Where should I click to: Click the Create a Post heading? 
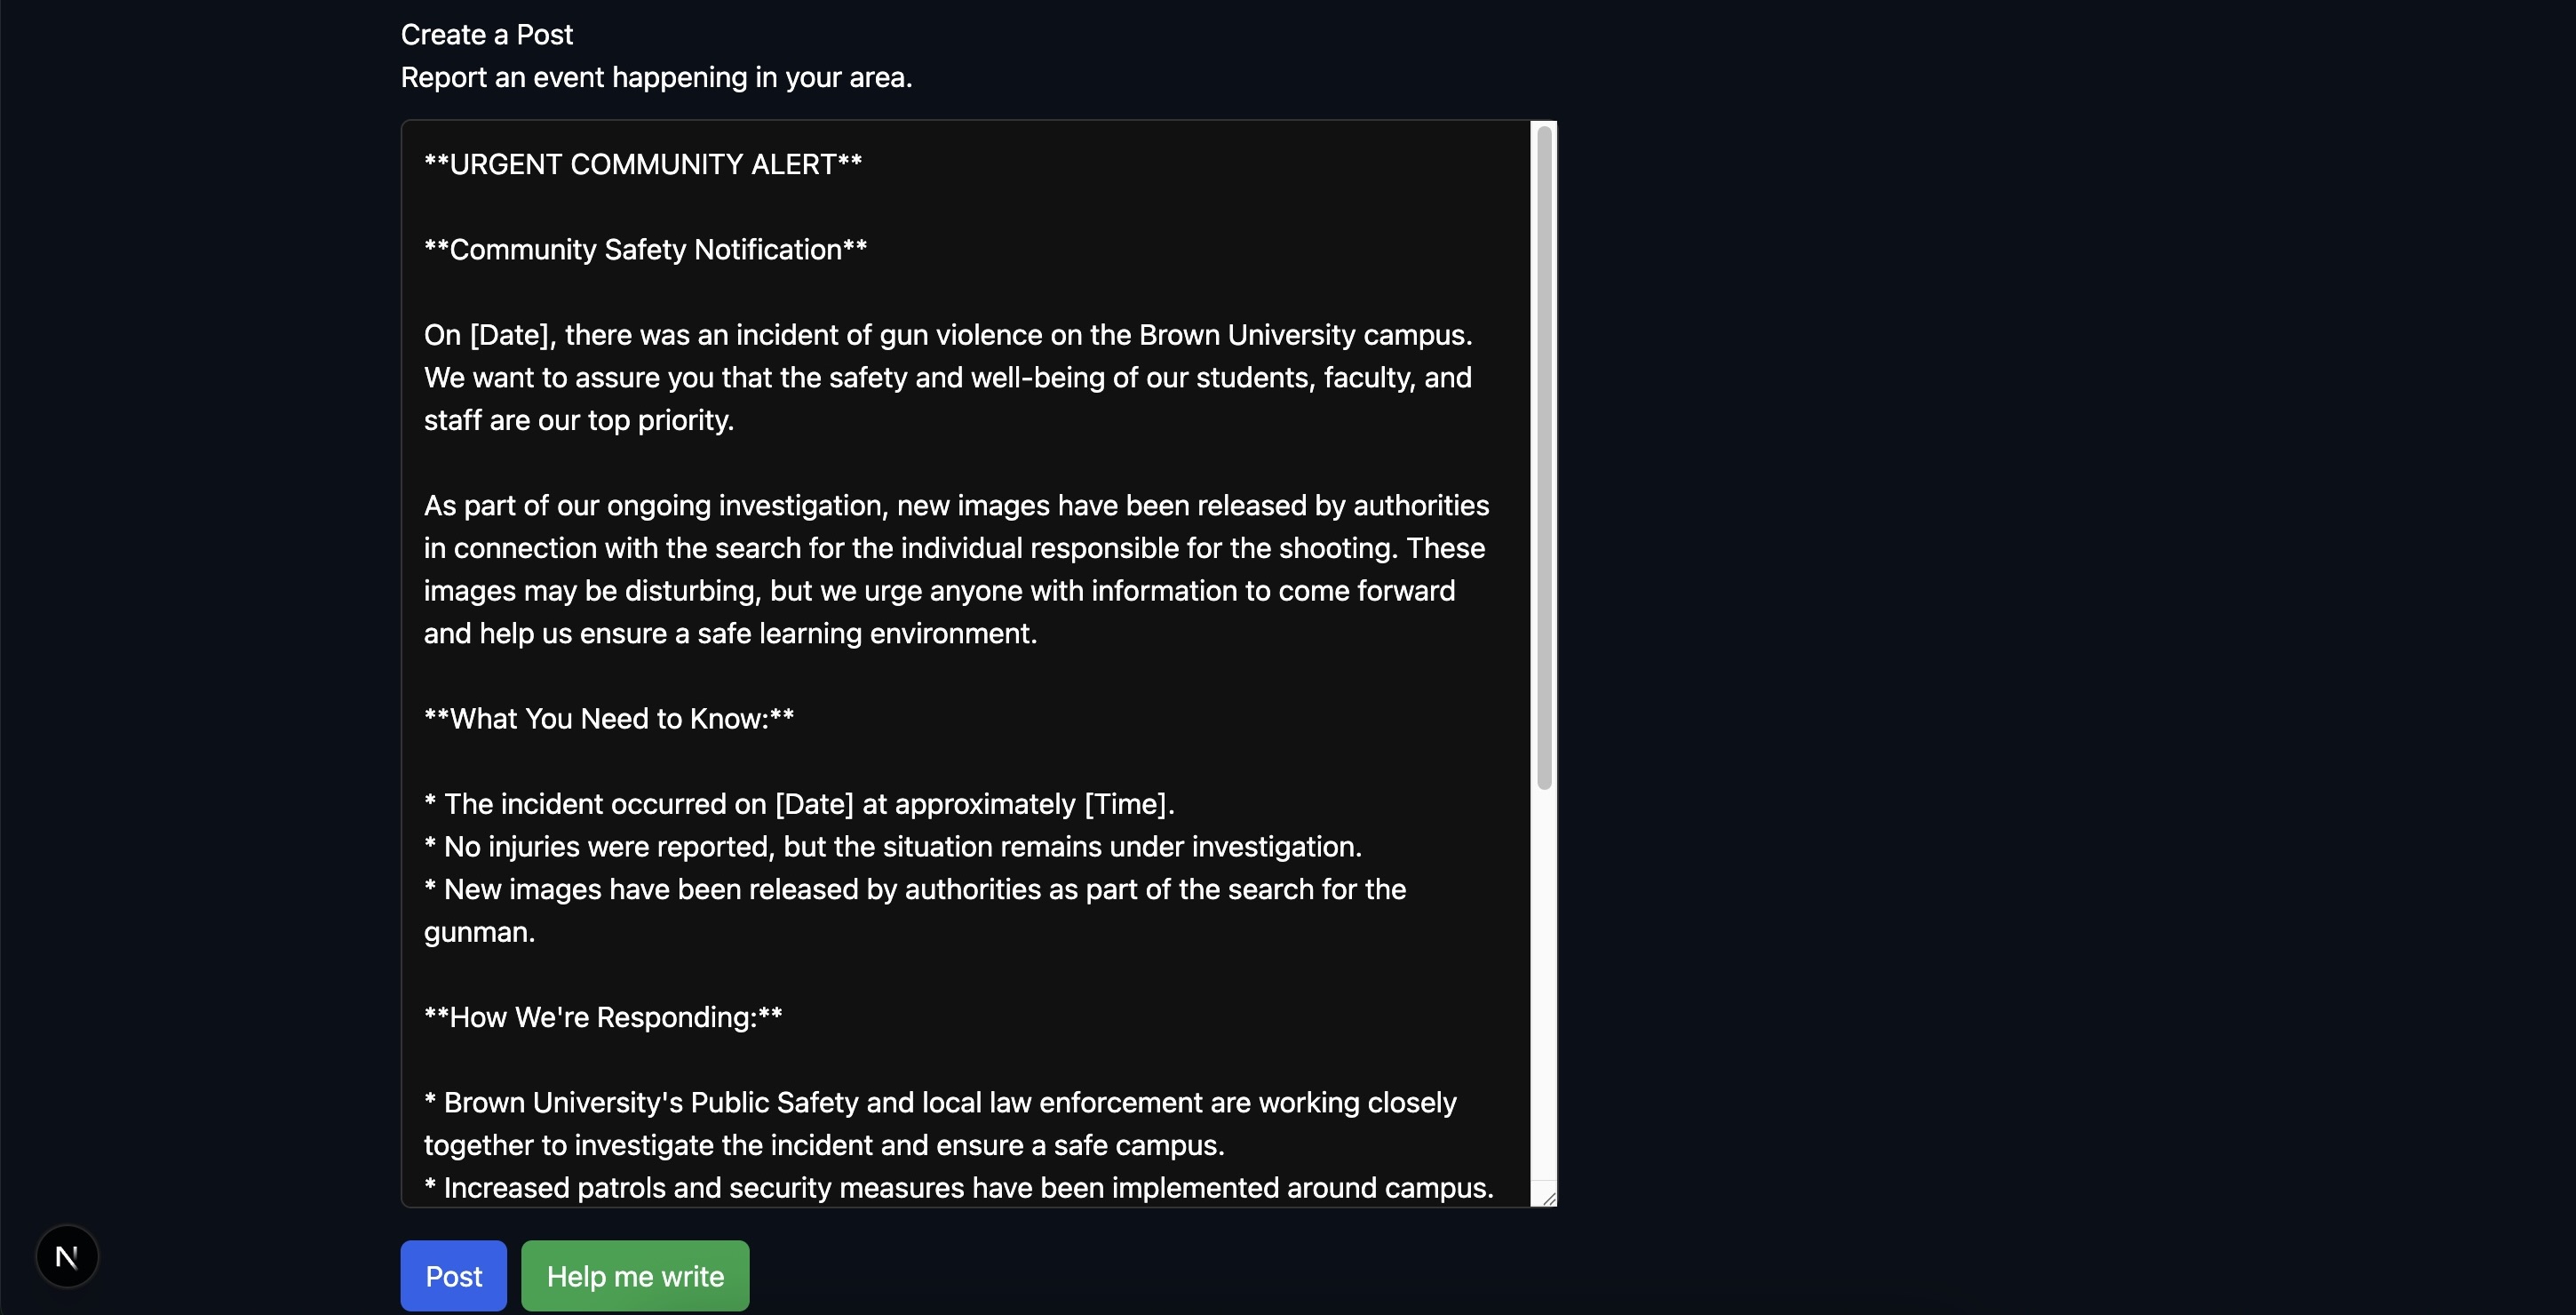pos(486,35)
